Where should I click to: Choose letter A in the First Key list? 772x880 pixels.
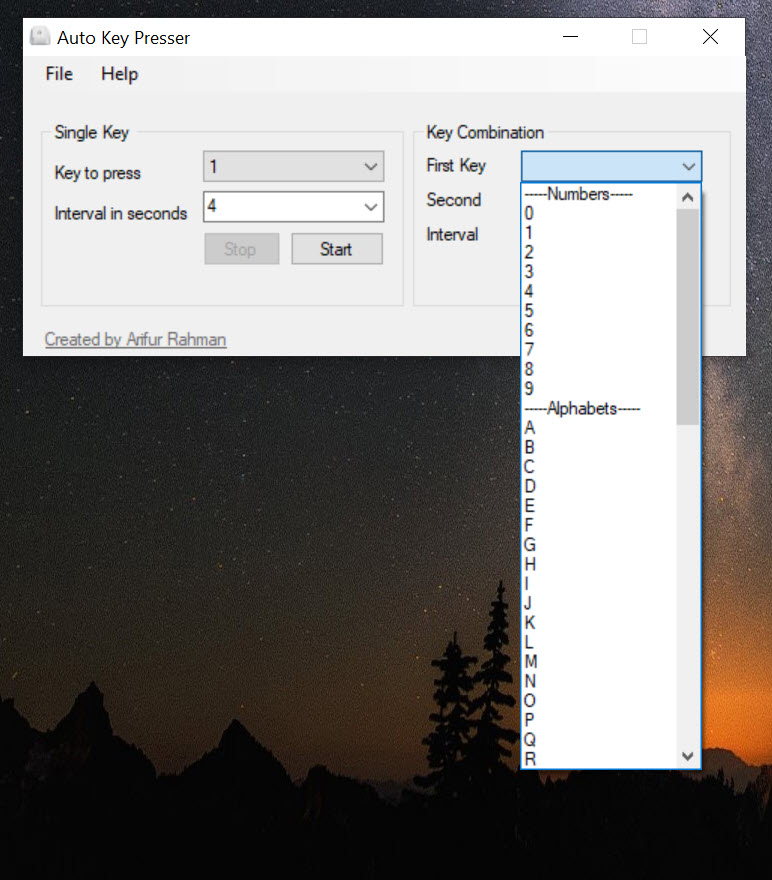point(599,428)
